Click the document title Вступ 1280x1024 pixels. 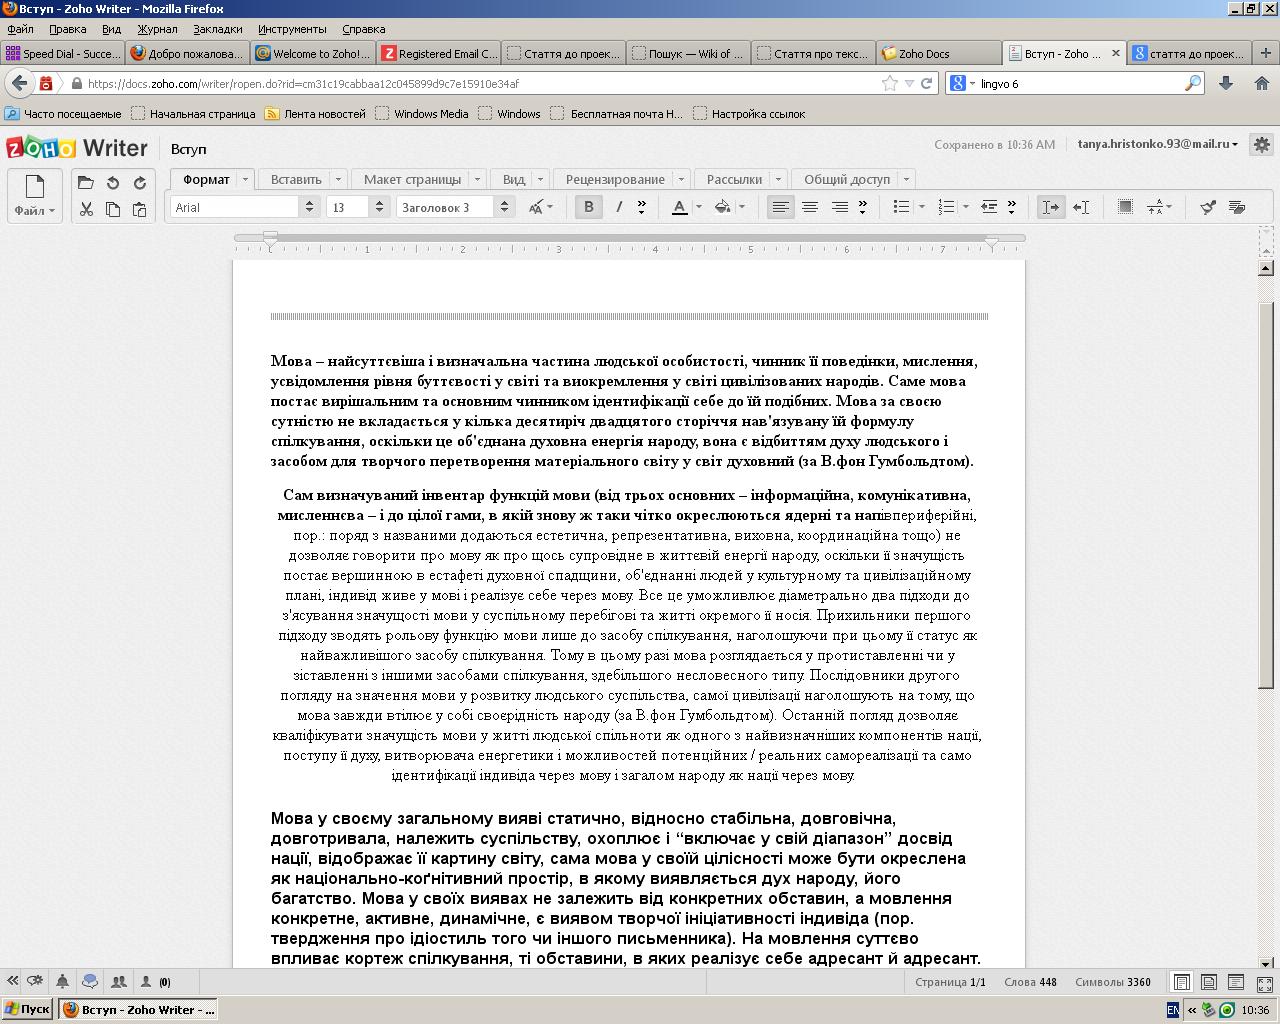(x=188, y=149)
